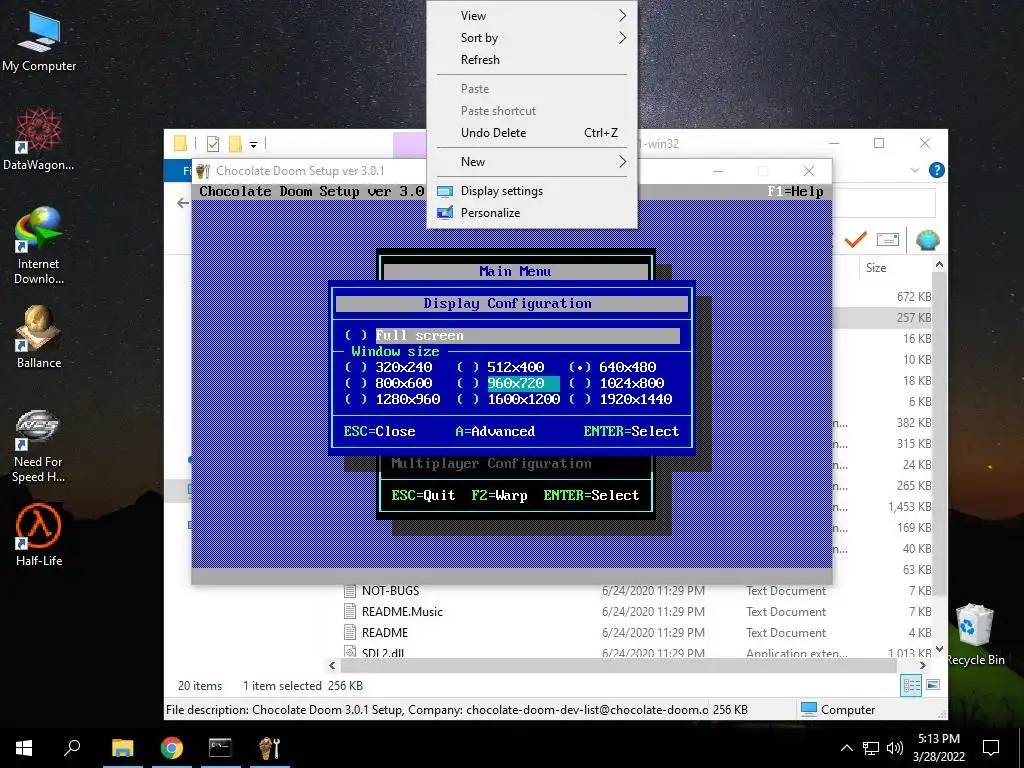The height and width of the screenshot is (768, 1024).
Task: Select 1600x1200 window size
Action: coord(508,399)
